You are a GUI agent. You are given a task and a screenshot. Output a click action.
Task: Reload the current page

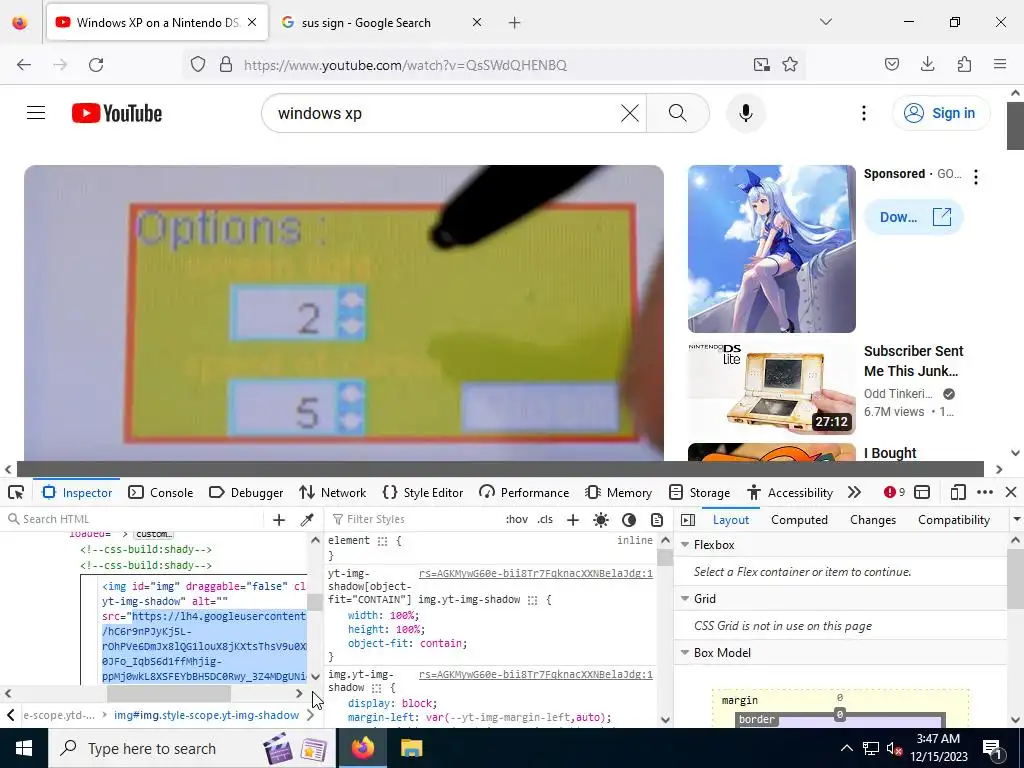click(96, 65)
